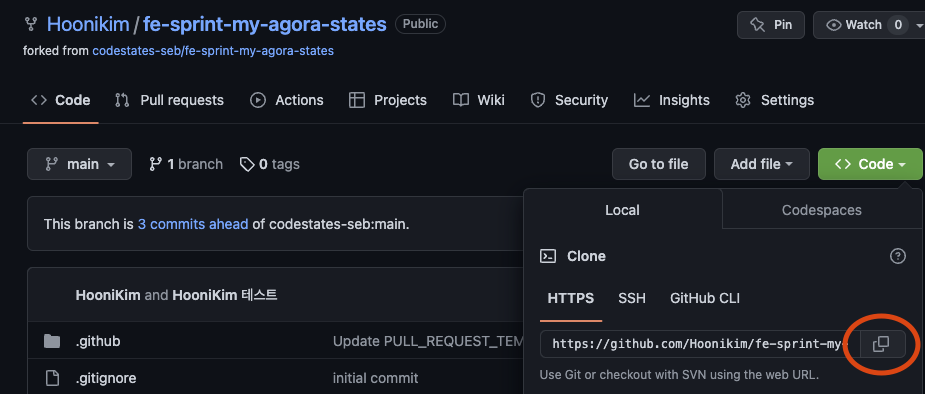This screenshot has height=394, width=925.
Task: Click the Go to file button
Action: click(x=658, y=164)
